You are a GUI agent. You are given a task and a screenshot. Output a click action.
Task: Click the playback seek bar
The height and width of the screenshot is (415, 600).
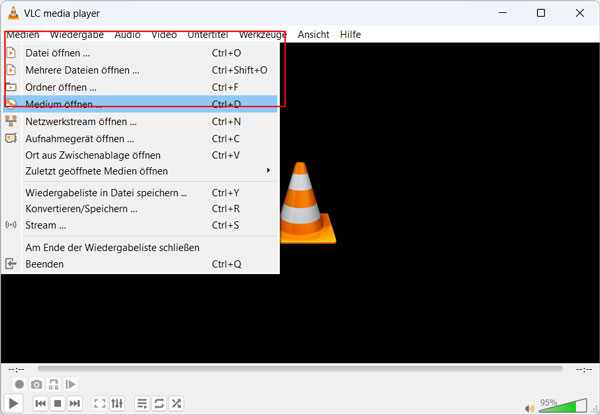pos(300,369)
